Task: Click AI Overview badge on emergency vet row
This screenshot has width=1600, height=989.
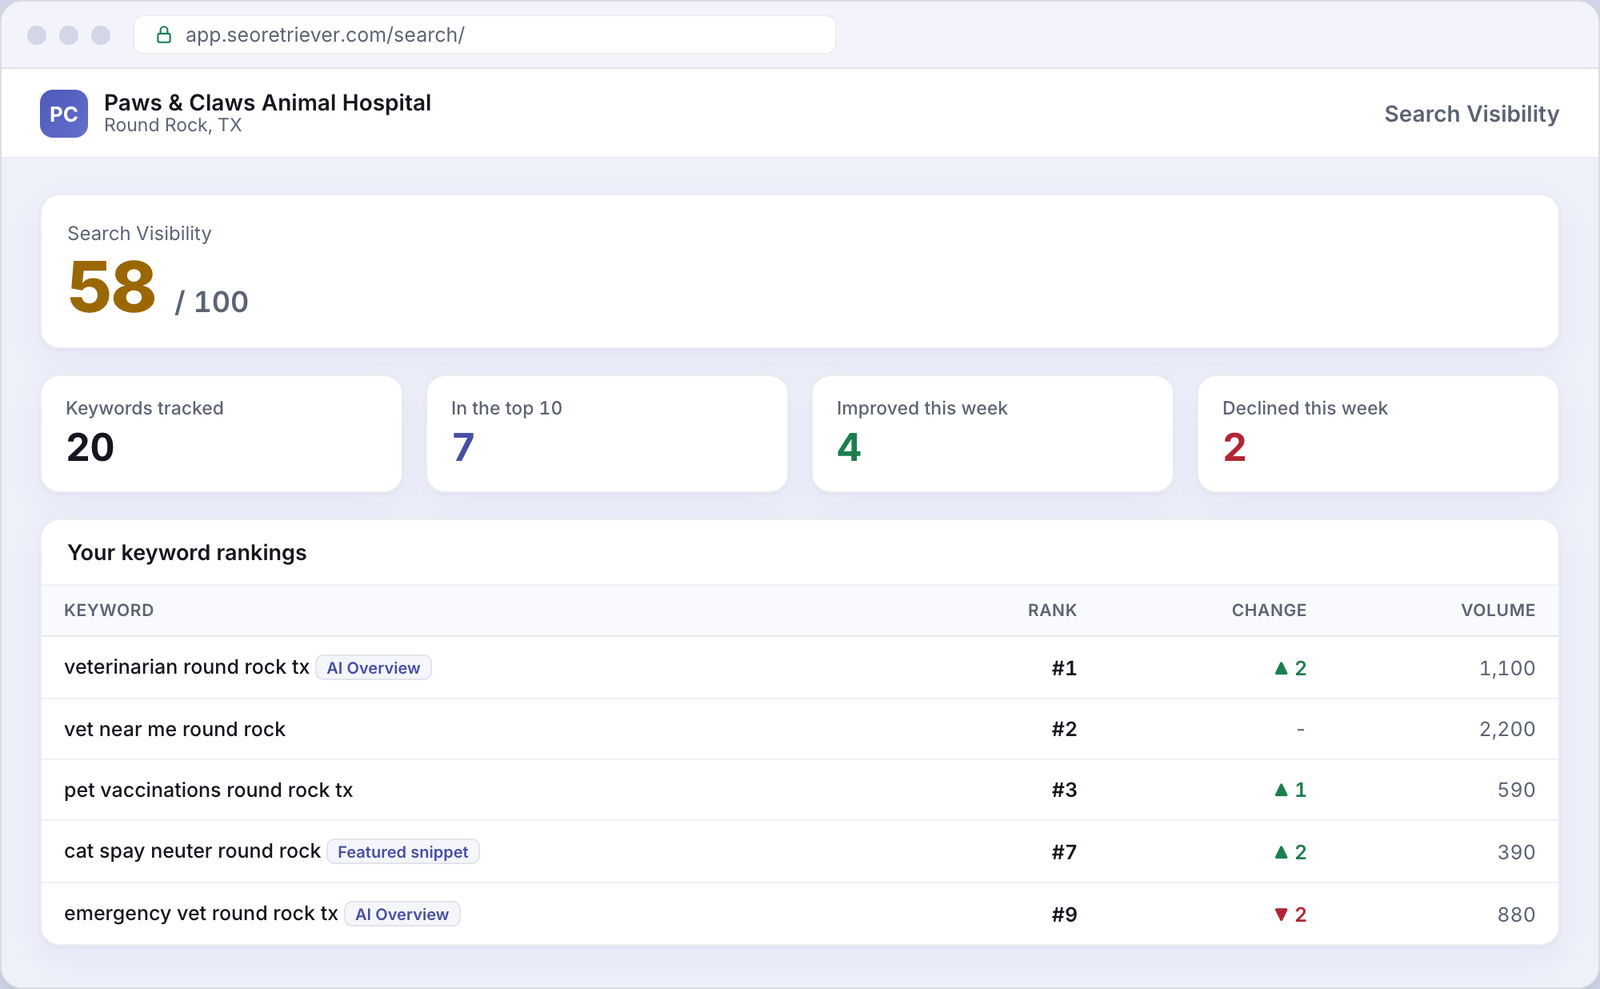Action: pyautogui.click(x=402, y=914)
